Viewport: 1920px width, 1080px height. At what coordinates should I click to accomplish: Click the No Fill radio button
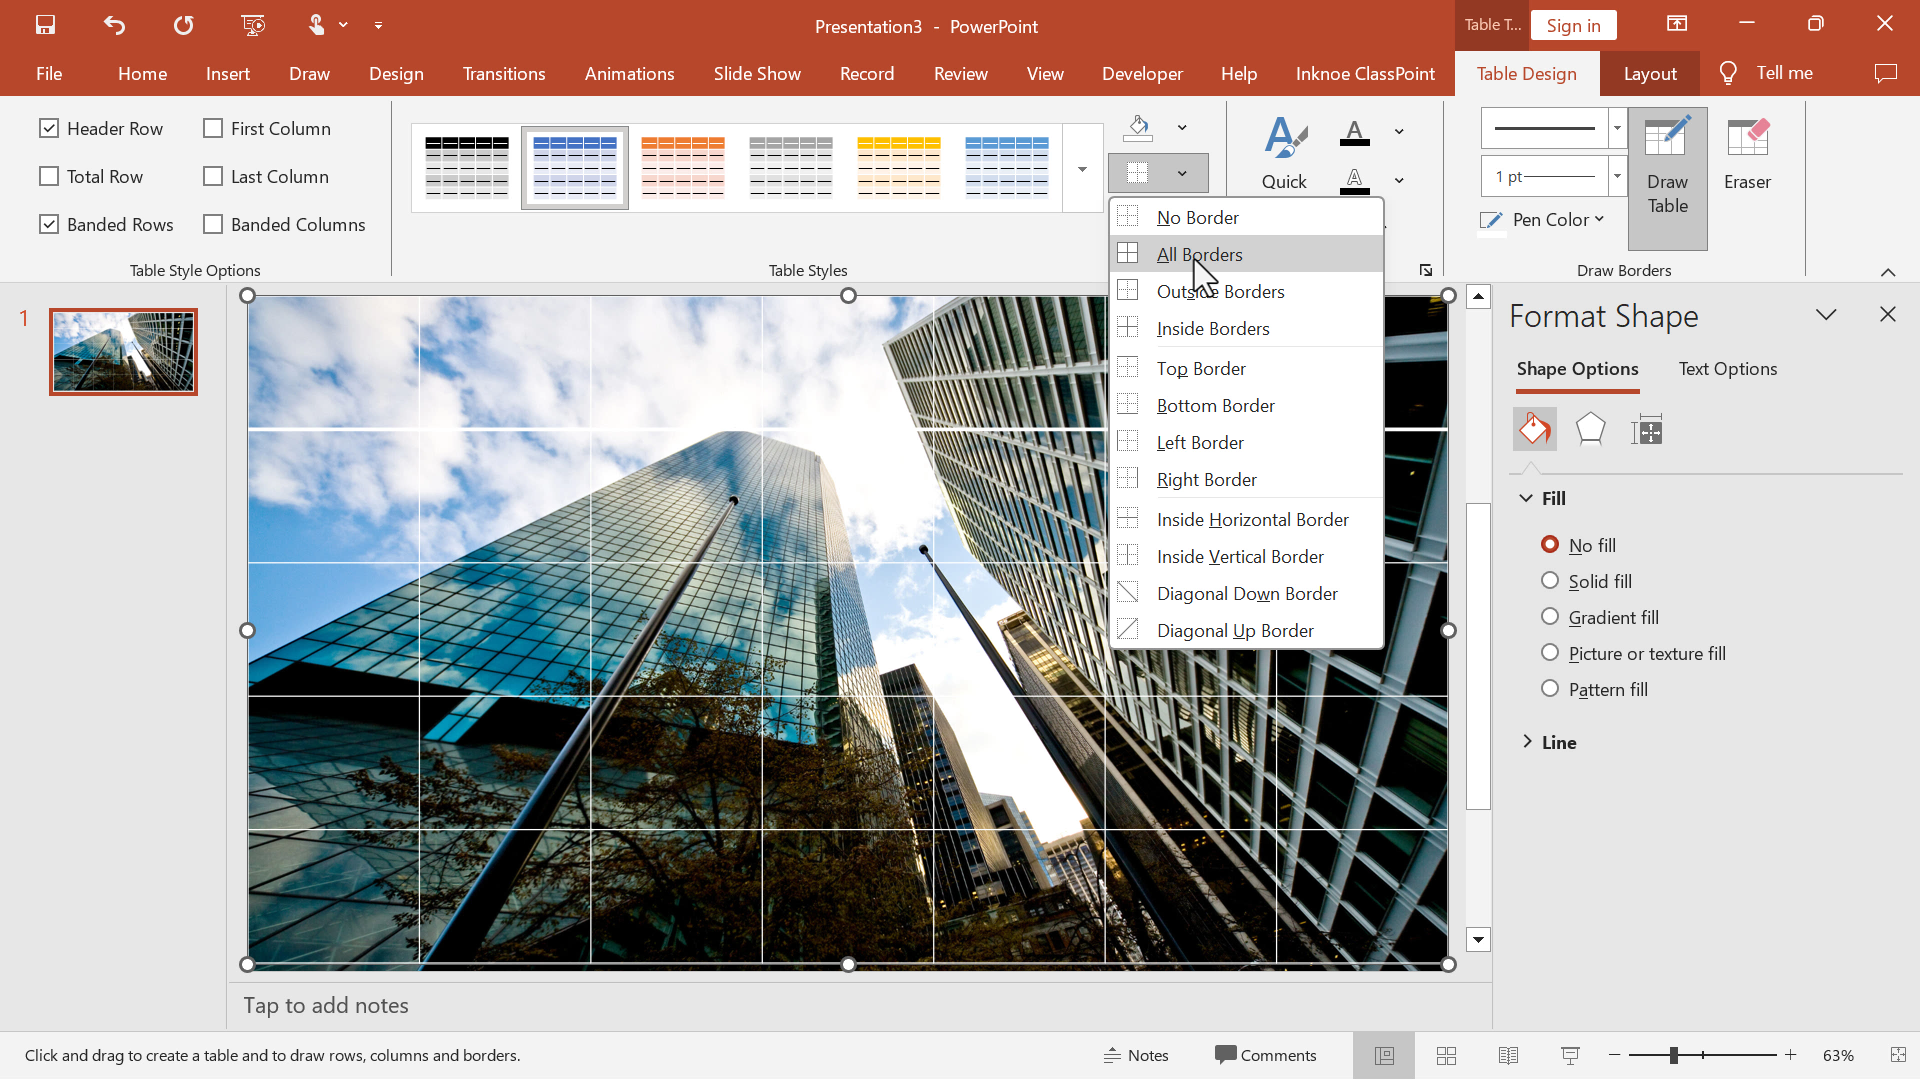[1552, 543]
